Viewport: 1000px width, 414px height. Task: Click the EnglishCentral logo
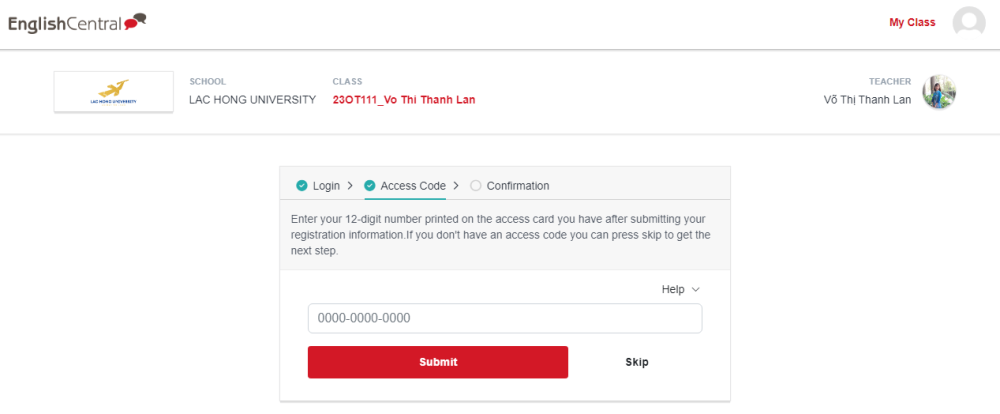point(77,24)
